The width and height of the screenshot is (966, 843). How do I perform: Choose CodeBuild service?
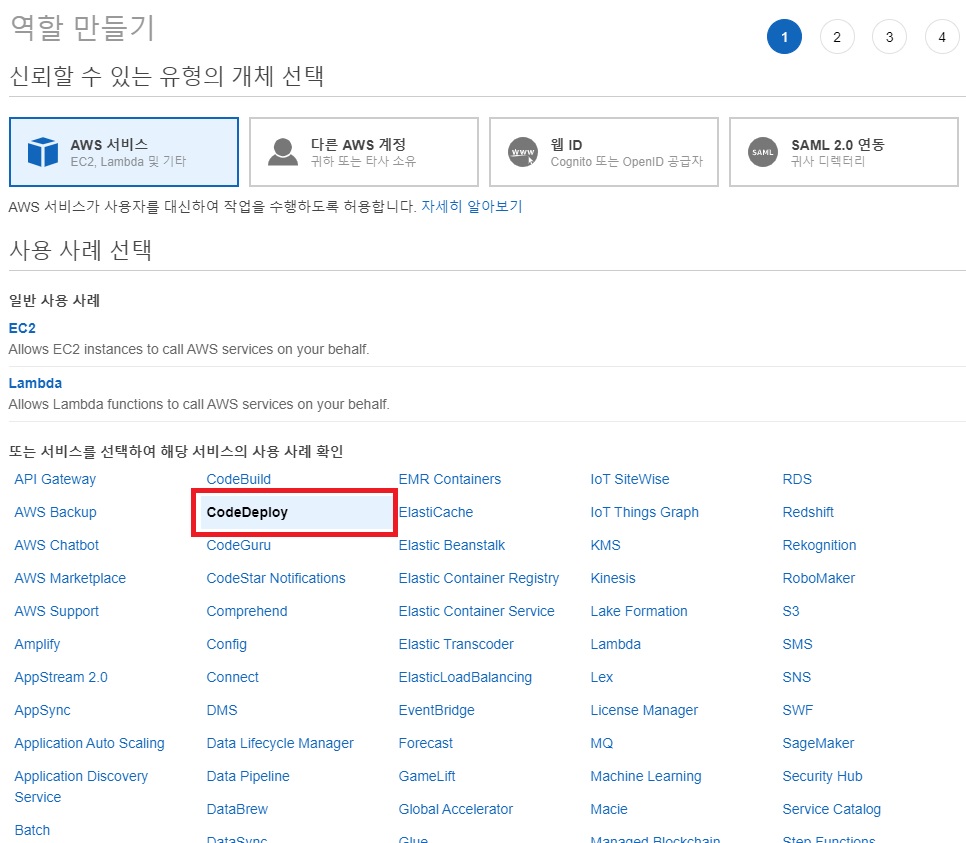[x=238, y=479]
